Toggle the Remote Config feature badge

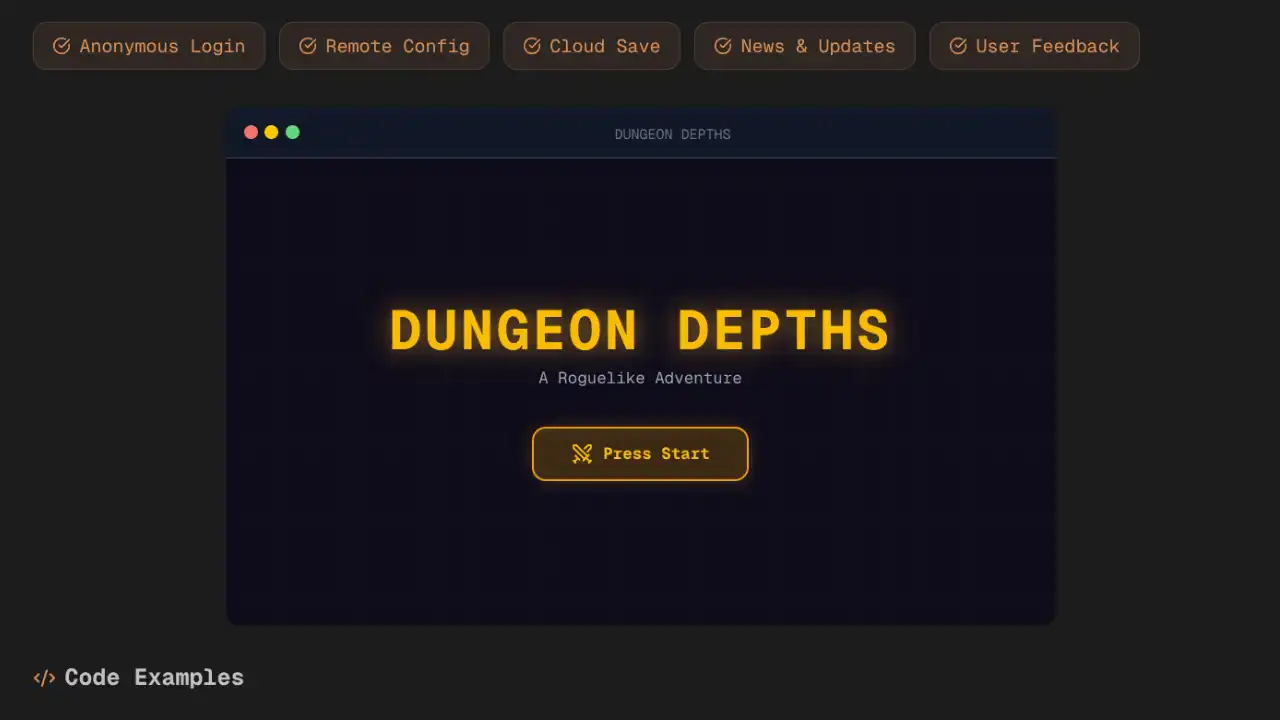[384, 46]
